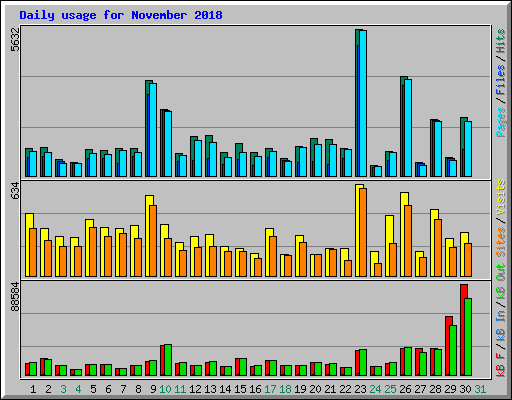Screen dimensions: 512x400
Task: Select the green kB bar for day 15
Action: (x=243, y=367)
